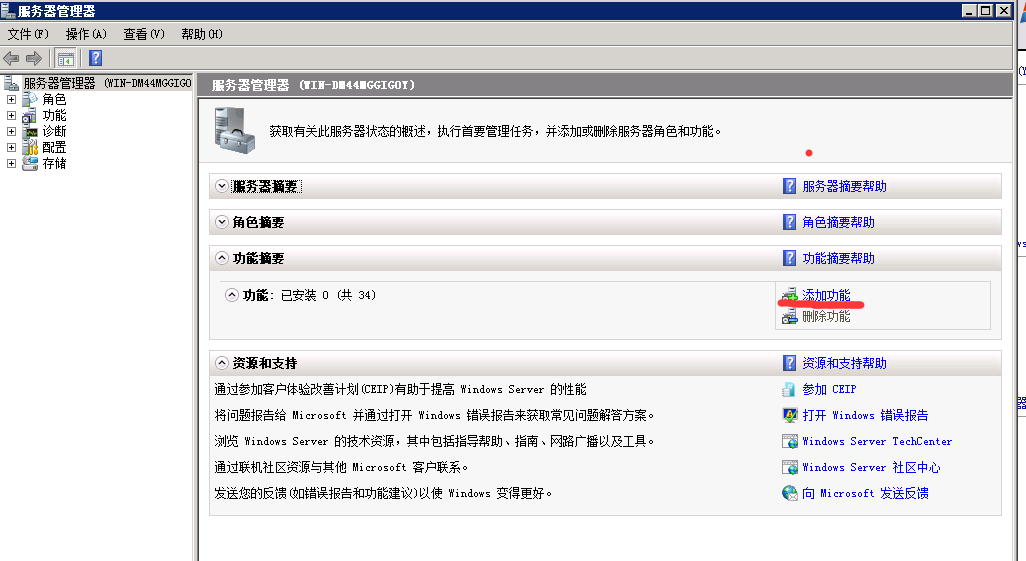
Task: Select the 配置 tree label
Action: tap(54, 148)
